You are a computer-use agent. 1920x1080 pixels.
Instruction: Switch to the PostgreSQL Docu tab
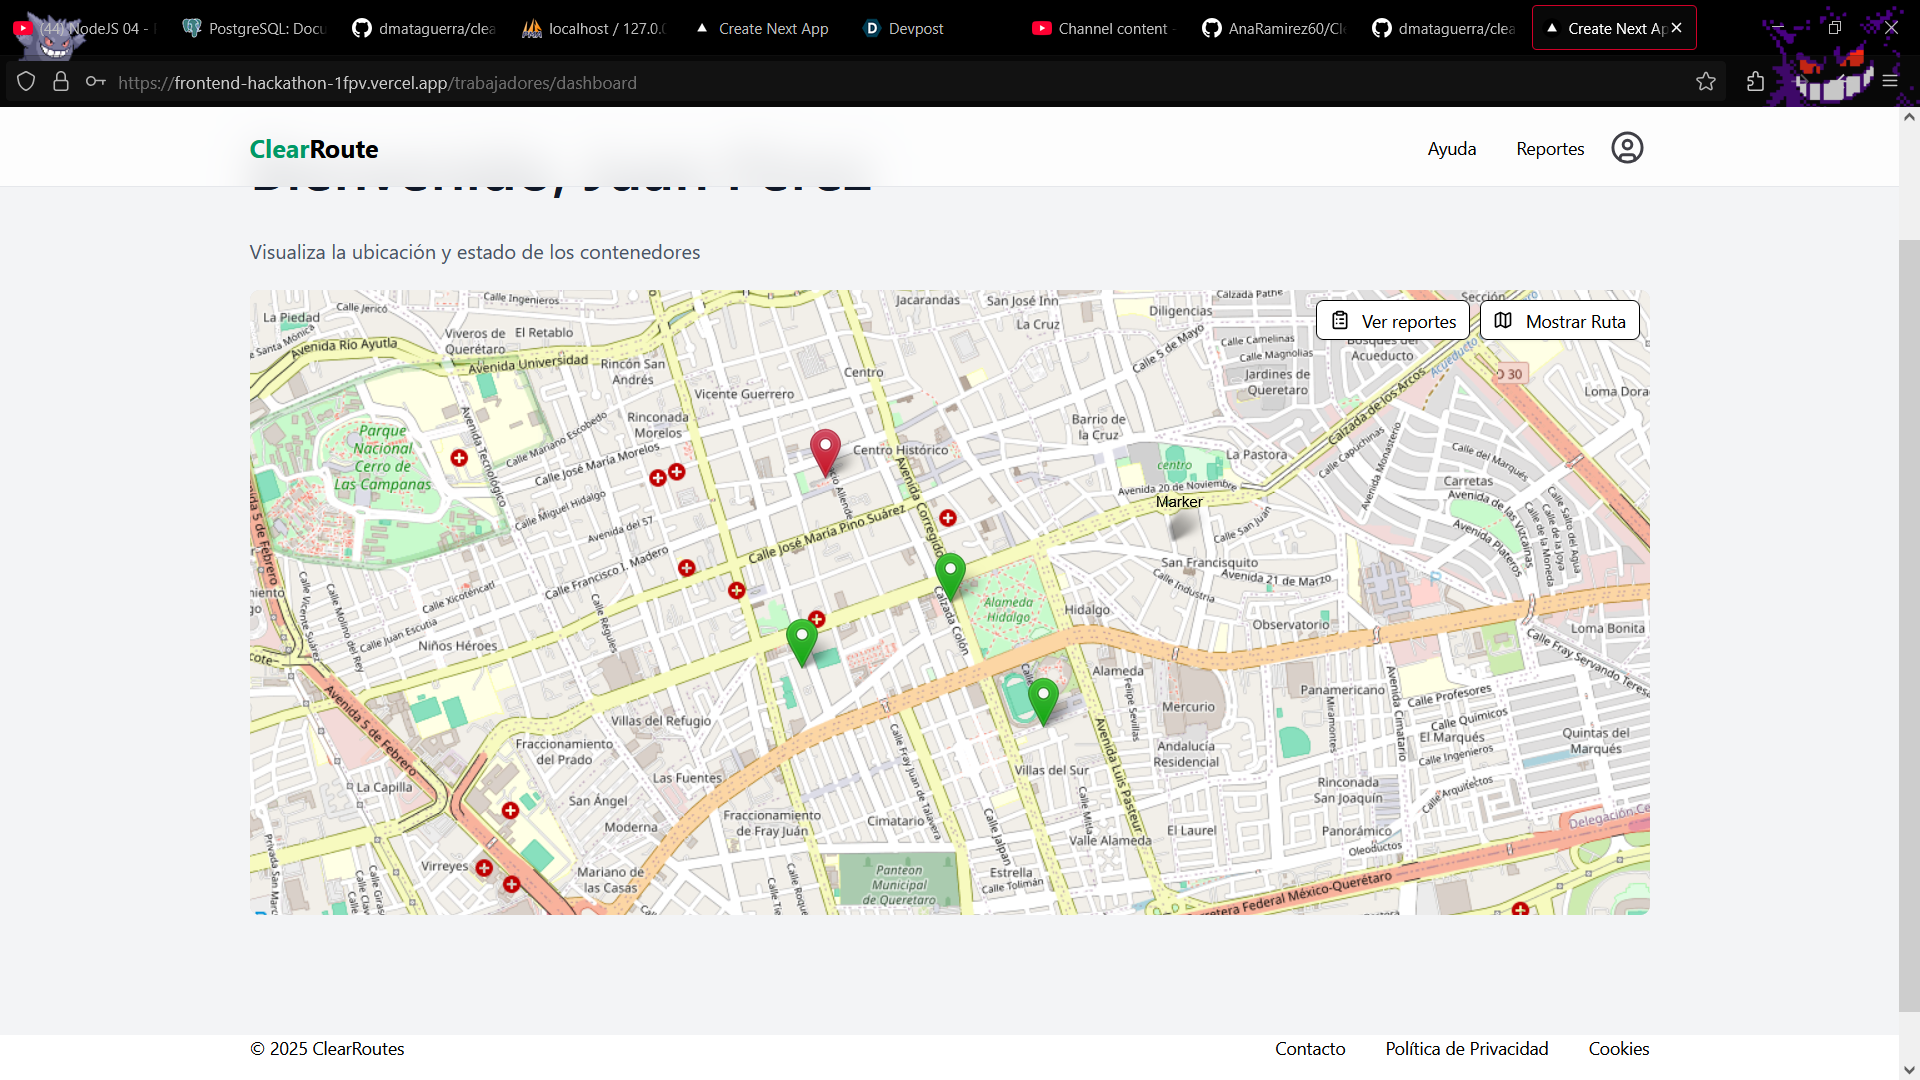click(x=255, y=28)
